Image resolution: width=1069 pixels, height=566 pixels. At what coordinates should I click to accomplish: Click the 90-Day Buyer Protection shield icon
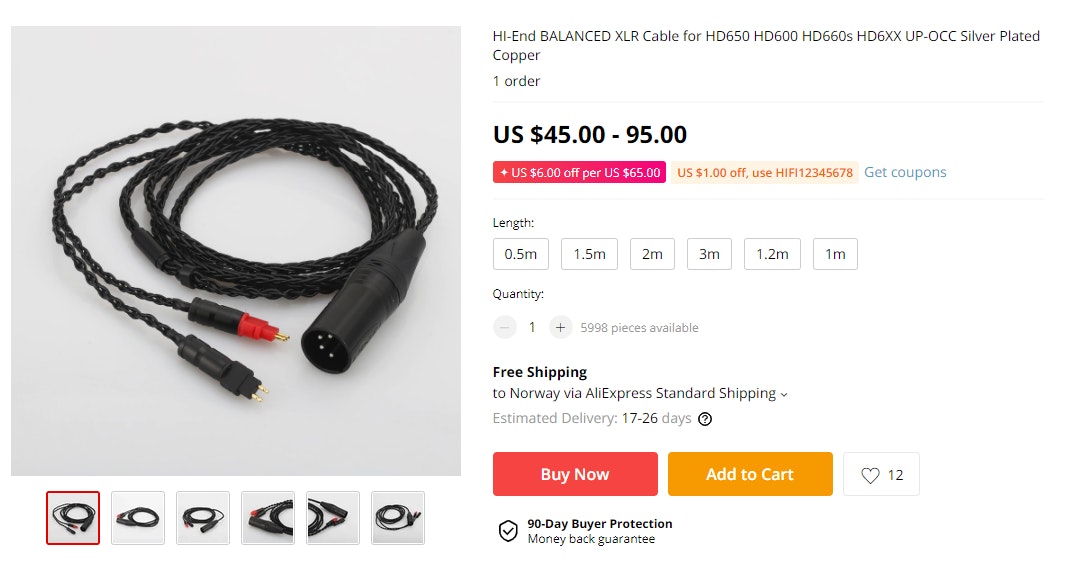(x=508, y=531)
